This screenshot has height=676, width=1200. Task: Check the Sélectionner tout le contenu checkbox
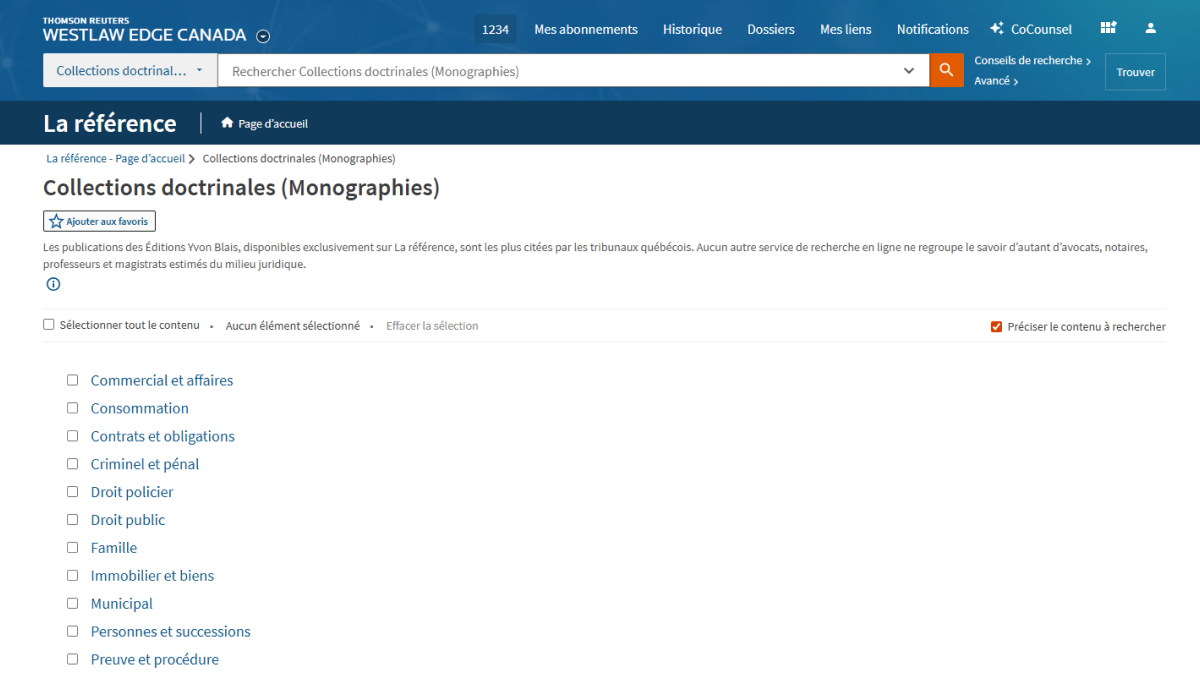pyautogui.click(x=49, y=325)
